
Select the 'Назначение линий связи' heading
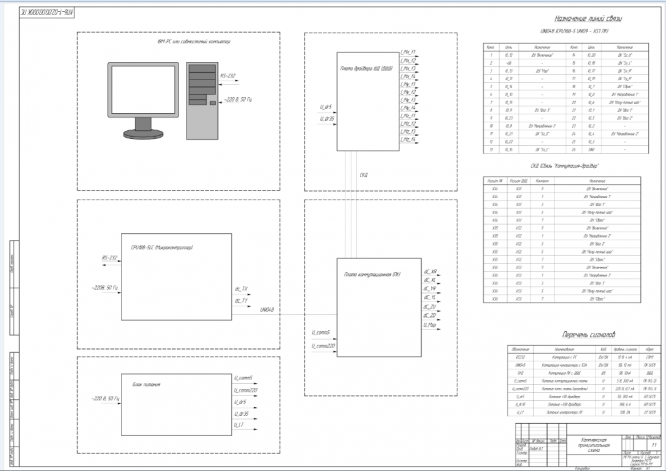coord(588,19)
